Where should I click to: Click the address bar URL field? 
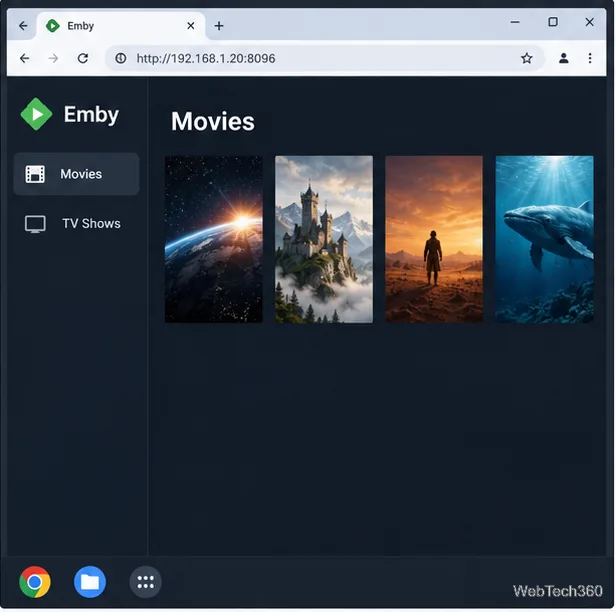(x=325, y=59)
